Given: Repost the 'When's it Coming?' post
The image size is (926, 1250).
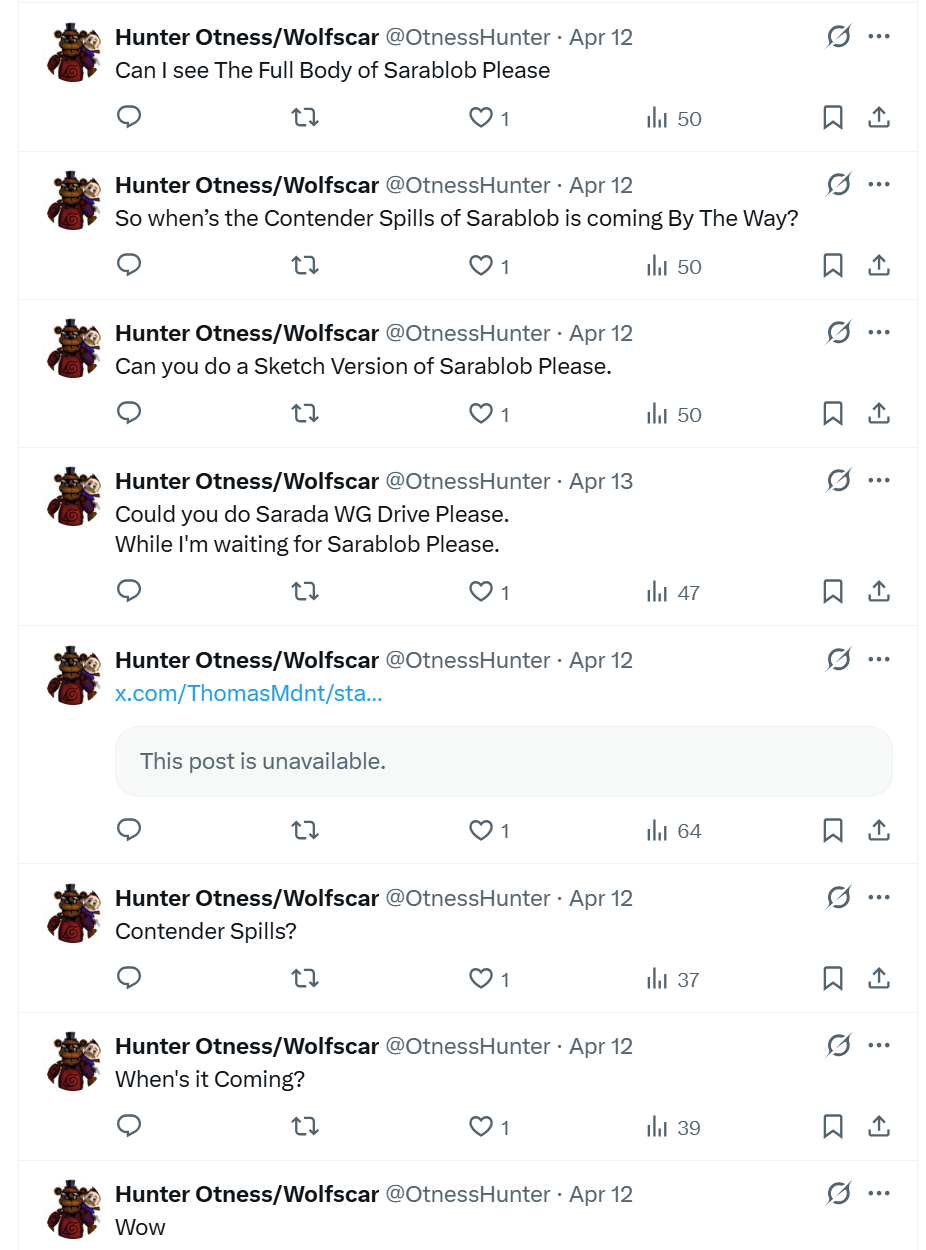Looking at the screenshot, I should [305, 1127].
